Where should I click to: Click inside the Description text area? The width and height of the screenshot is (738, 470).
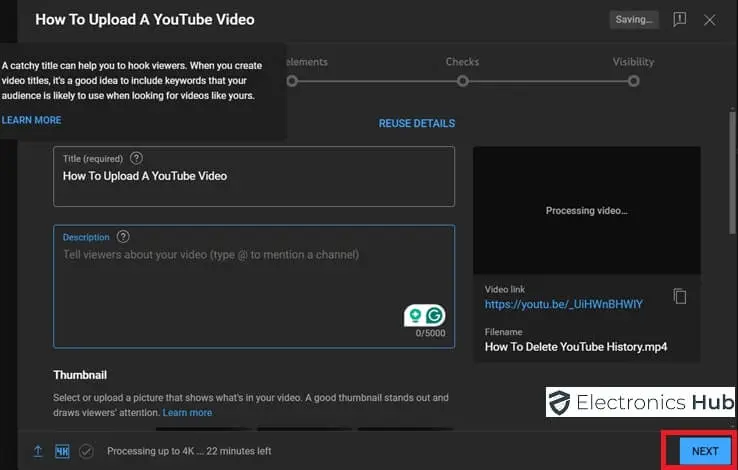pos(254,287)
